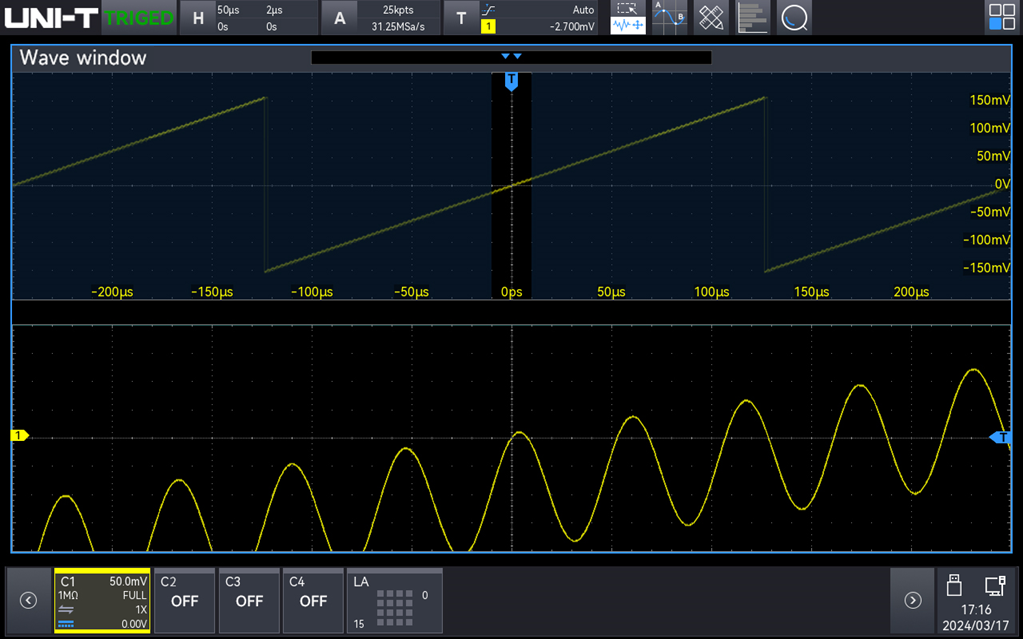Click the search magnifier icon

coord(794,17)
